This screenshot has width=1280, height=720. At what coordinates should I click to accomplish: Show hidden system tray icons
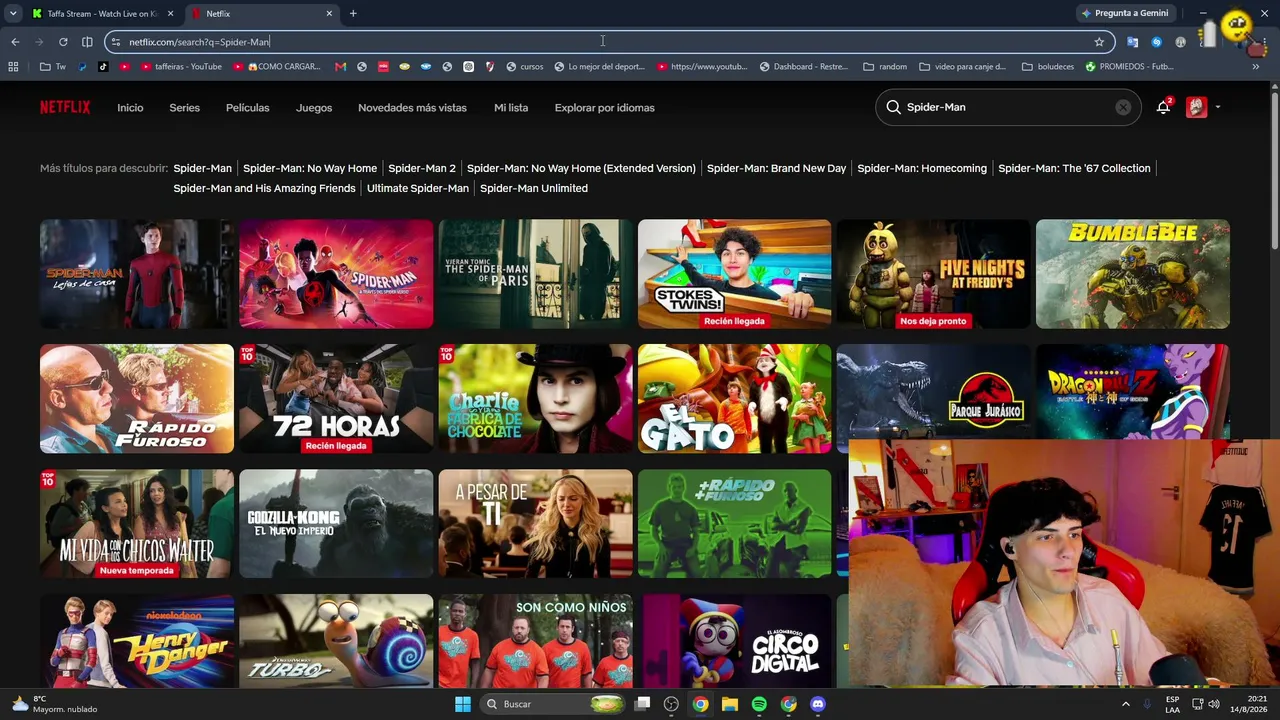coord(1126,704)
